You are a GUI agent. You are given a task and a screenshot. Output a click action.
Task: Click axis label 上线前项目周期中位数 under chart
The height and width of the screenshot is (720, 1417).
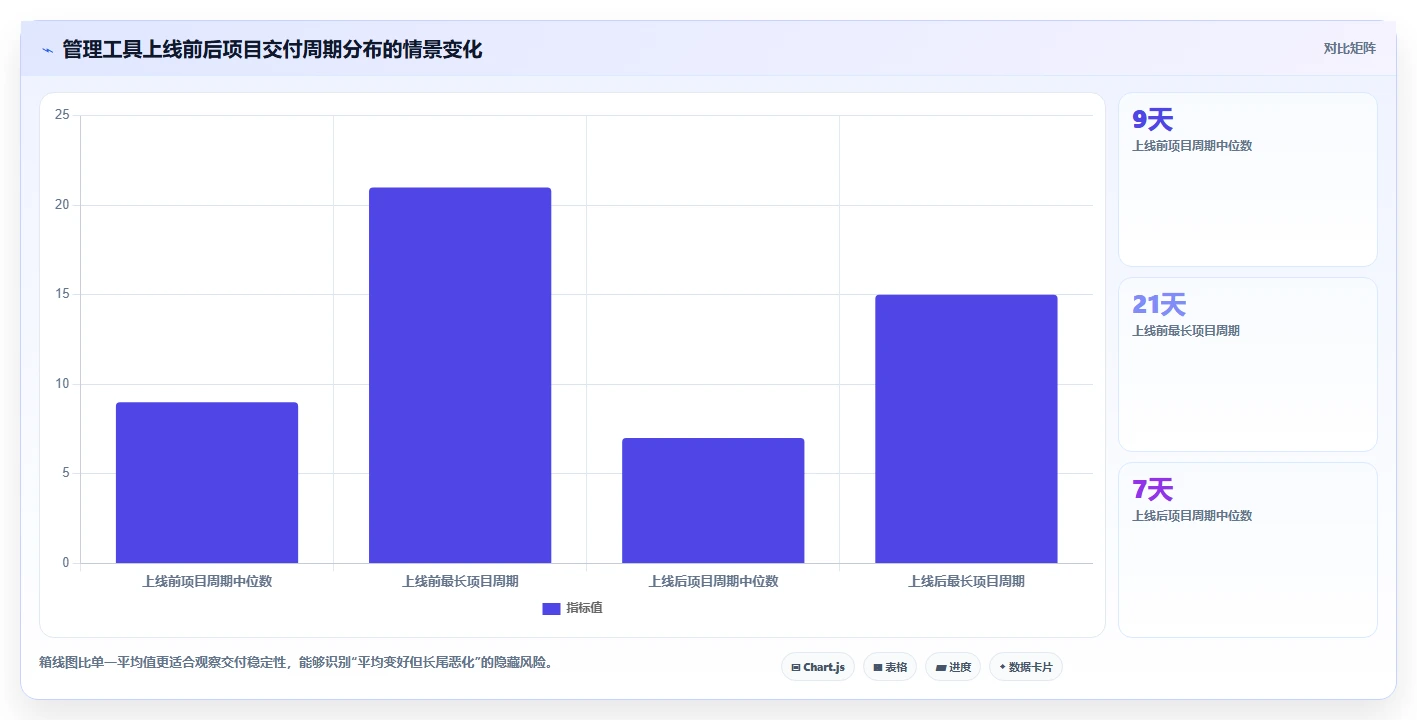207,581
